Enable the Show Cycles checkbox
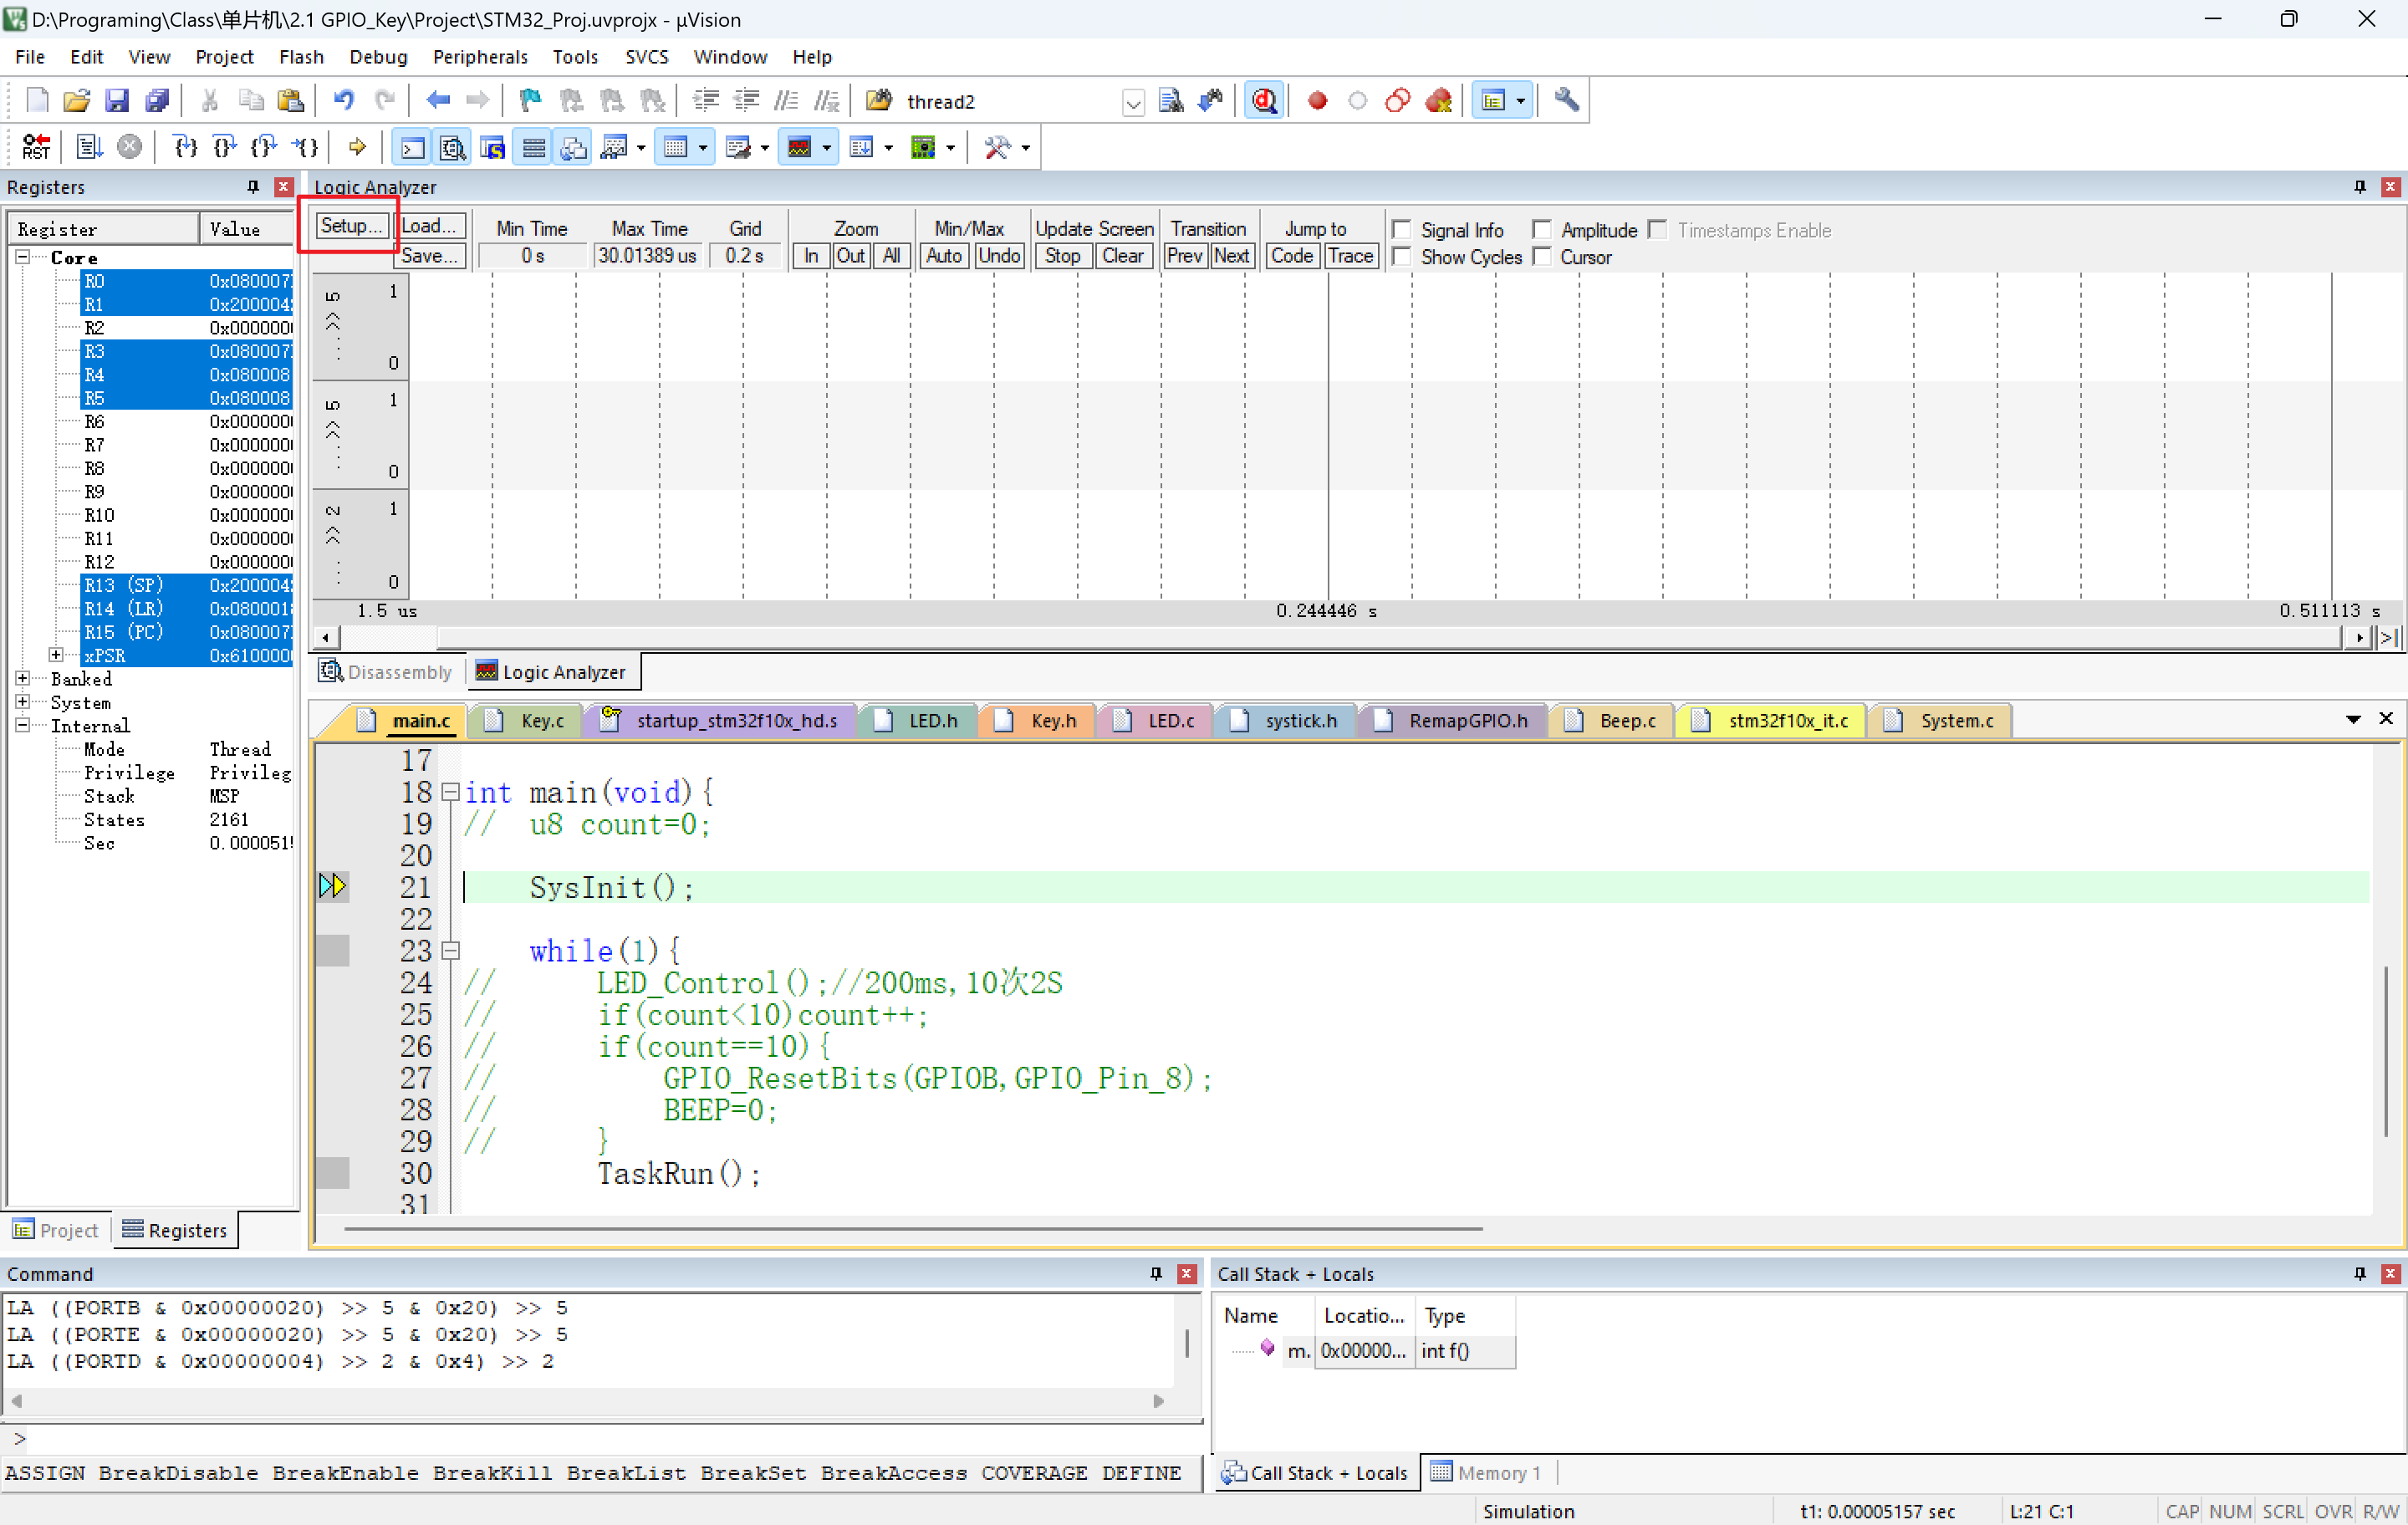This screenshot has width=2408, height=1525. coord(1402,257)
